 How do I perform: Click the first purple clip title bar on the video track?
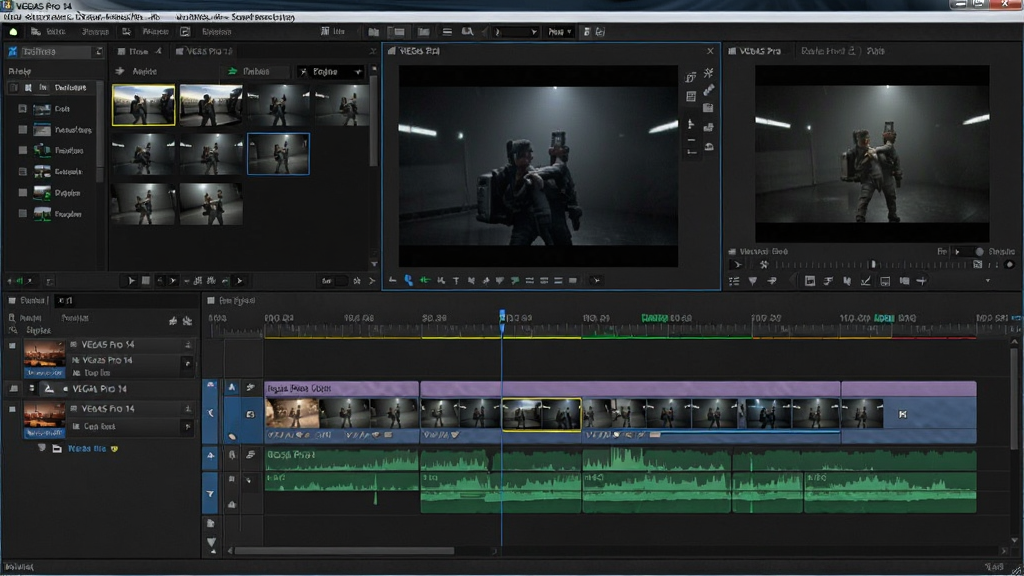pos(342,388)
